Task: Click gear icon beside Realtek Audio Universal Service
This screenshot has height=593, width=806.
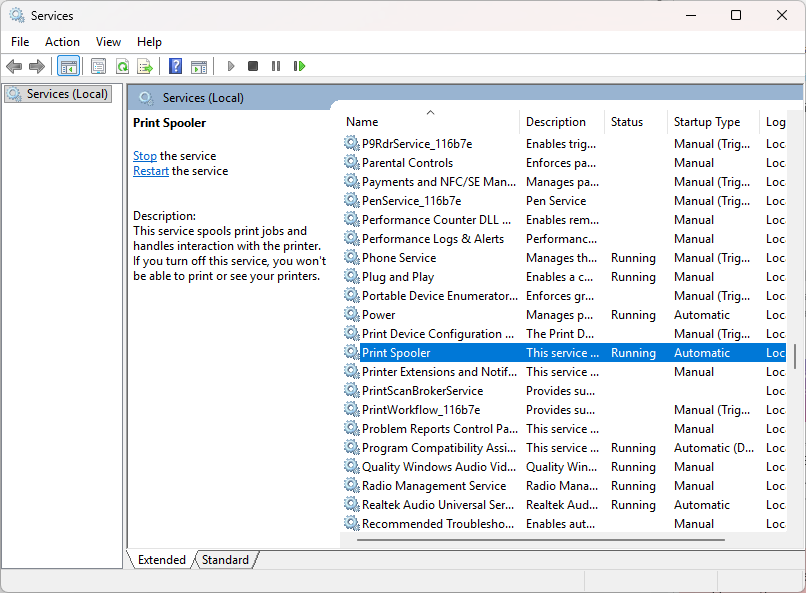Action: click(351, 505)
